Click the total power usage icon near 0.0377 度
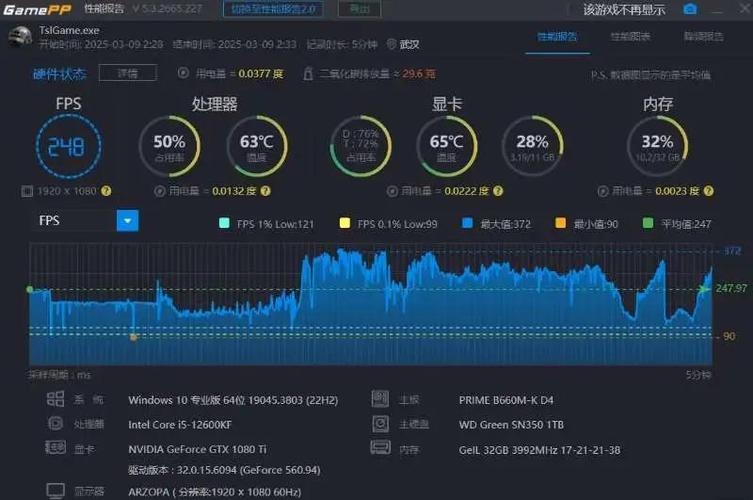753x500 pixels. (x=183, y=73)
